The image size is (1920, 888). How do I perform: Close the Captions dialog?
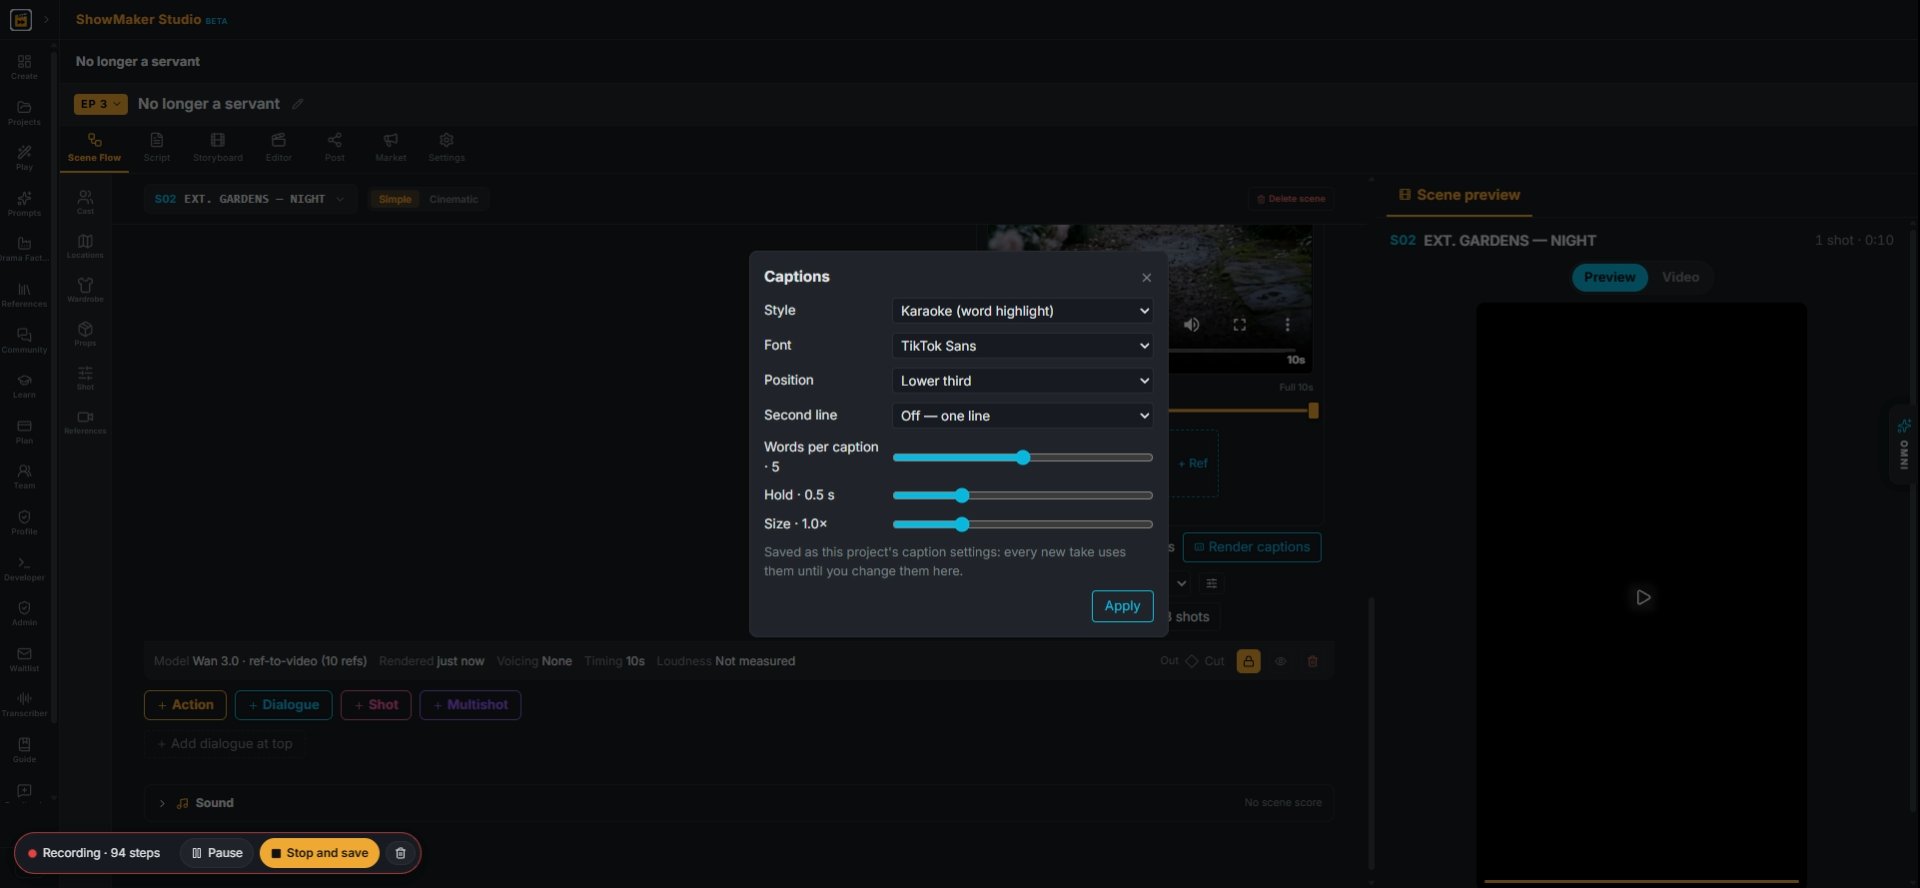coord(1146,278)
